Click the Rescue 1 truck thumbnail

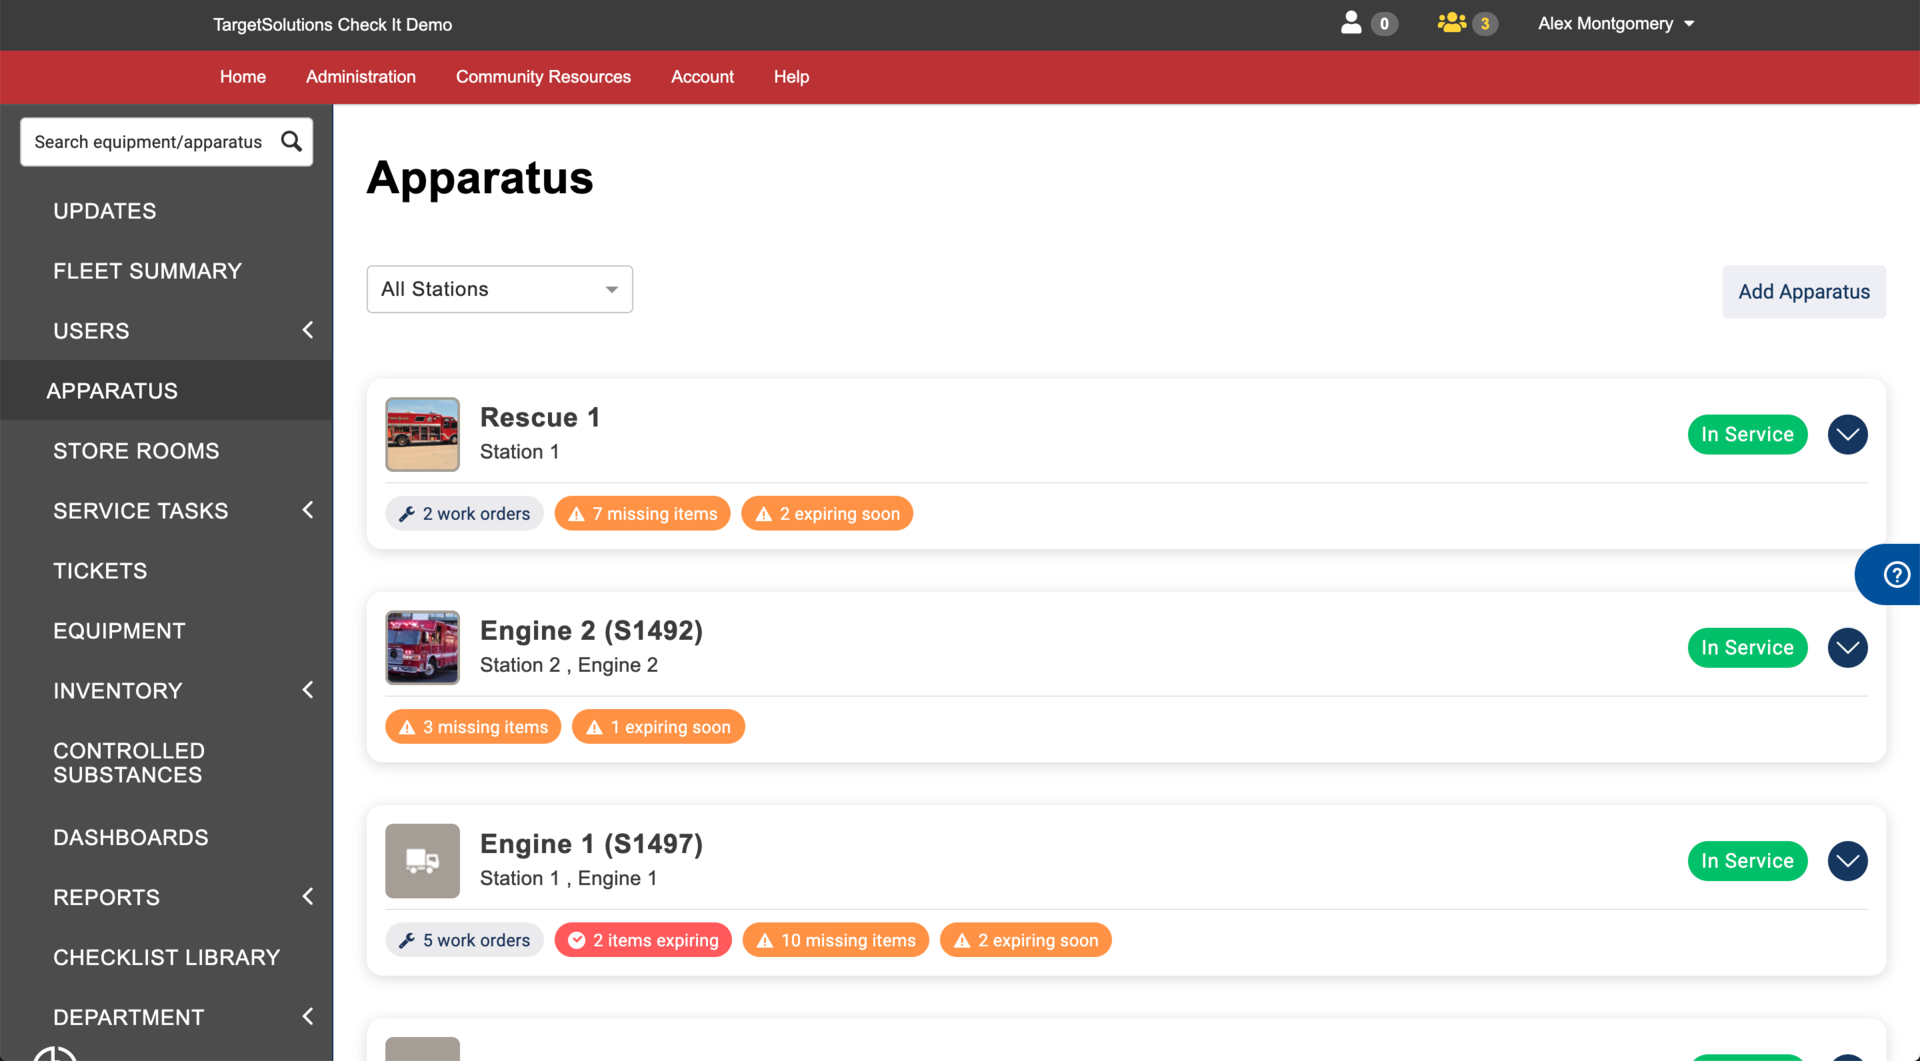422,434
